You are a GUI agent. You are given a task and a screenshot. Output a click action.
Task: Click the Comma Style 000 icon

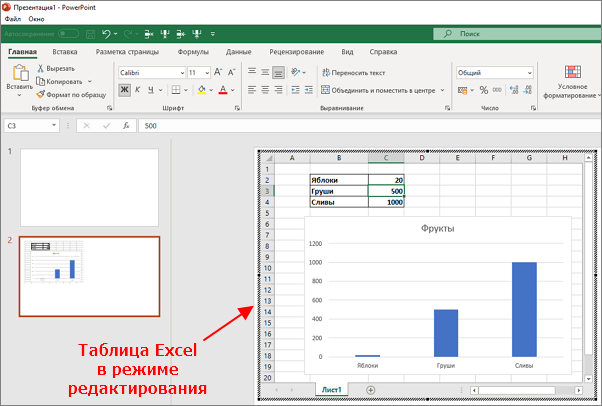click(x=497, y=90)
